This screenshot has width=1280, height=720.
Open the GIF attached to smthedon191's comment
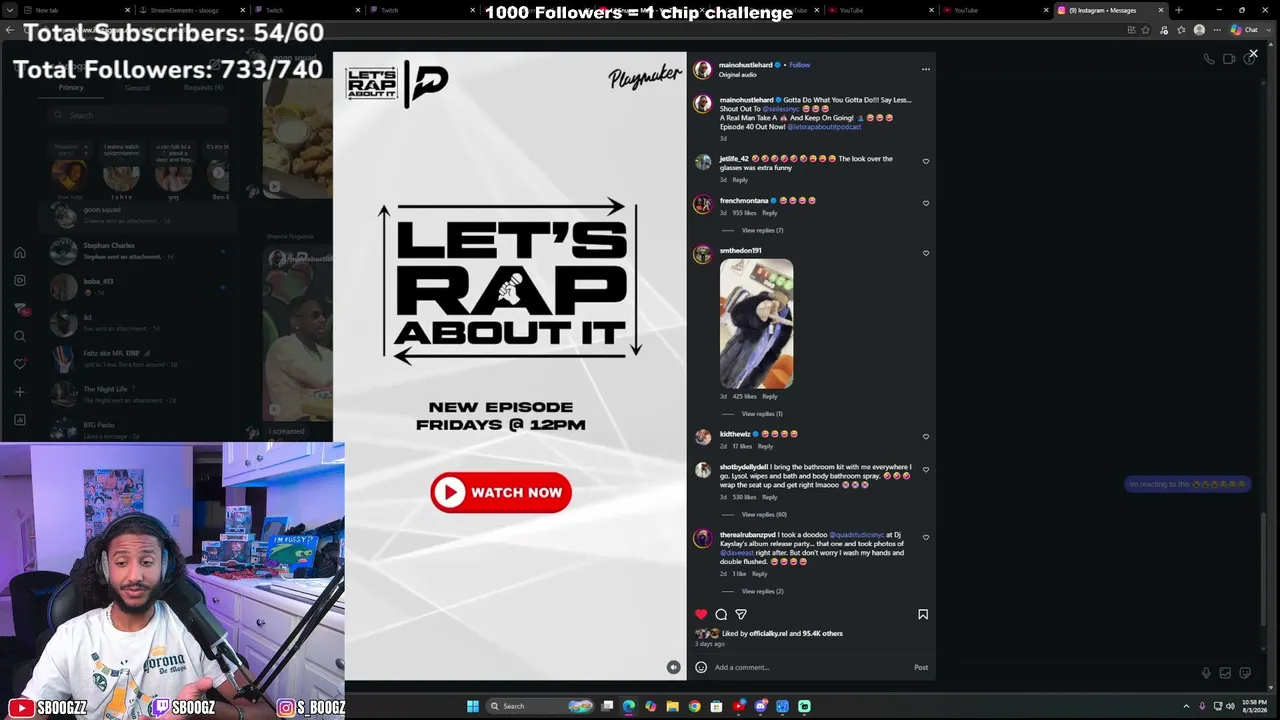757,324
